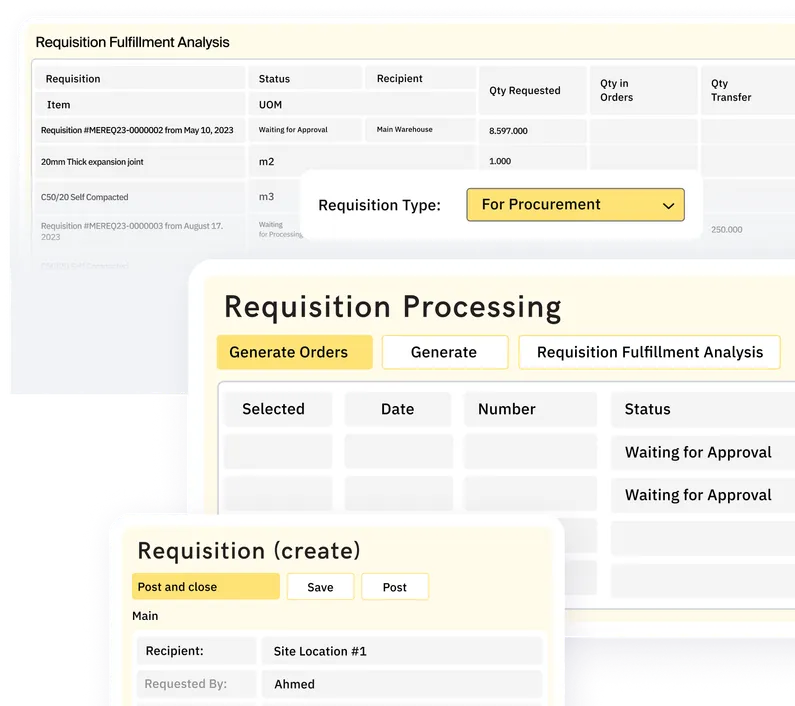Click the Number column header

tap(530, 409)
